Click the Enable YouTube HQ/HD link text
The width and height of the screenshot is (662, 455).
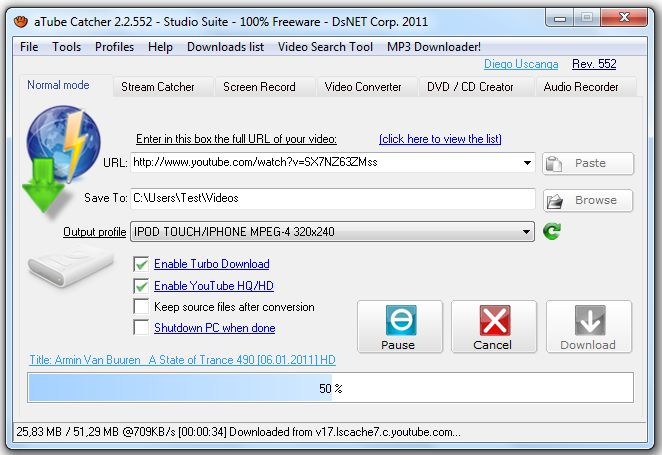click(214, 286)
